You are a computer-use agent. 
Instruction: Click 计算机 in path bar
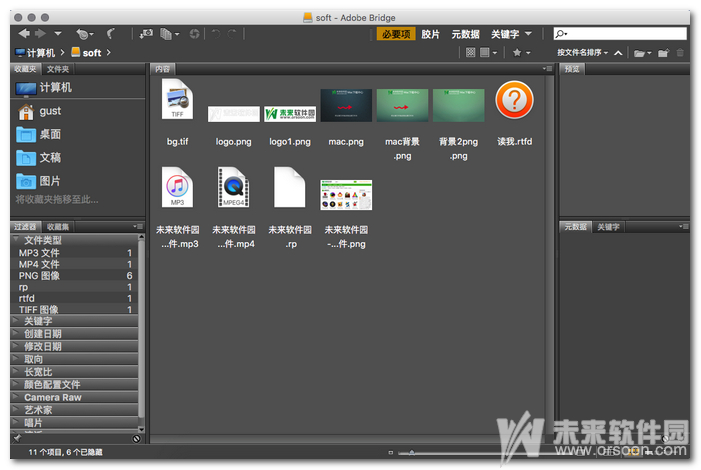[x=35, y=53]
